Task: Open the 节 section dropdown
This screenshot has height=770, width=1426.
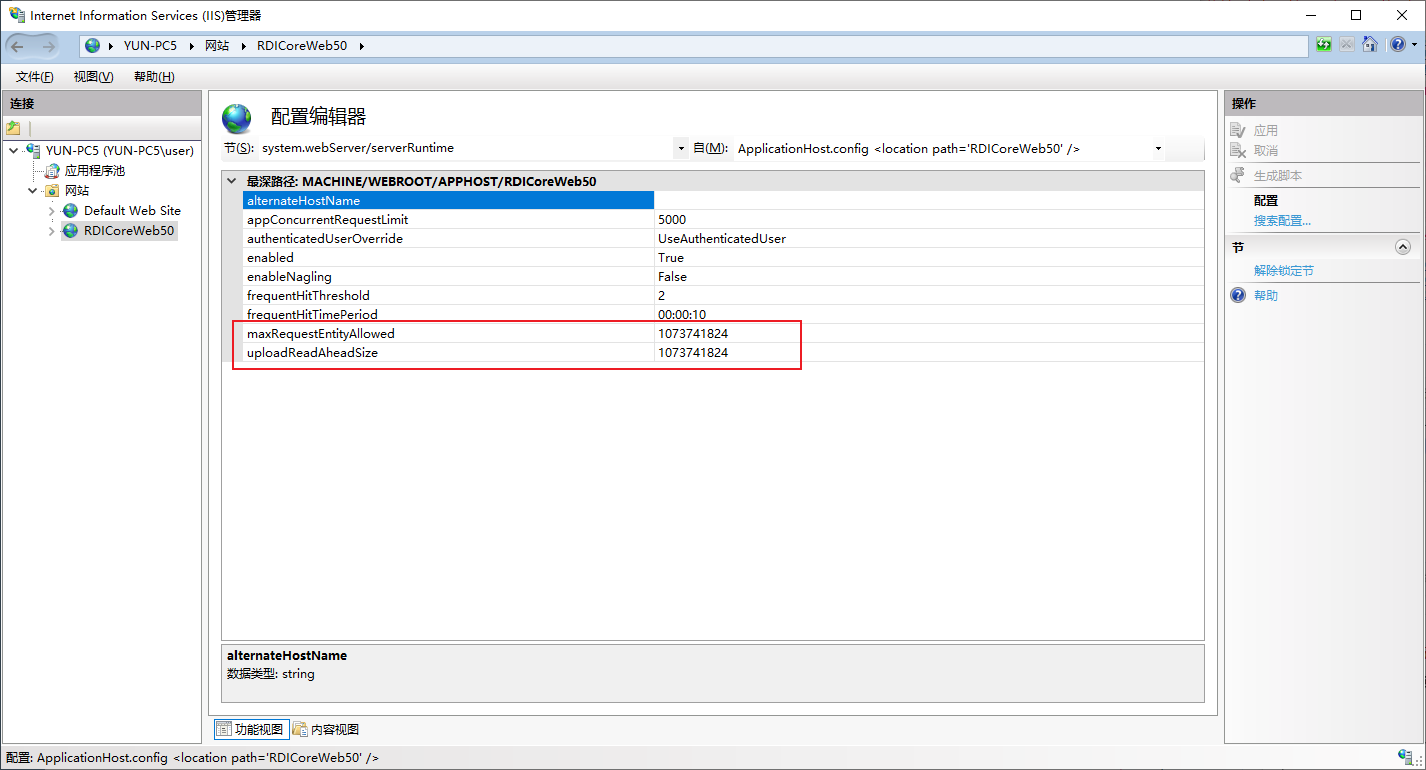Action: 680,149
